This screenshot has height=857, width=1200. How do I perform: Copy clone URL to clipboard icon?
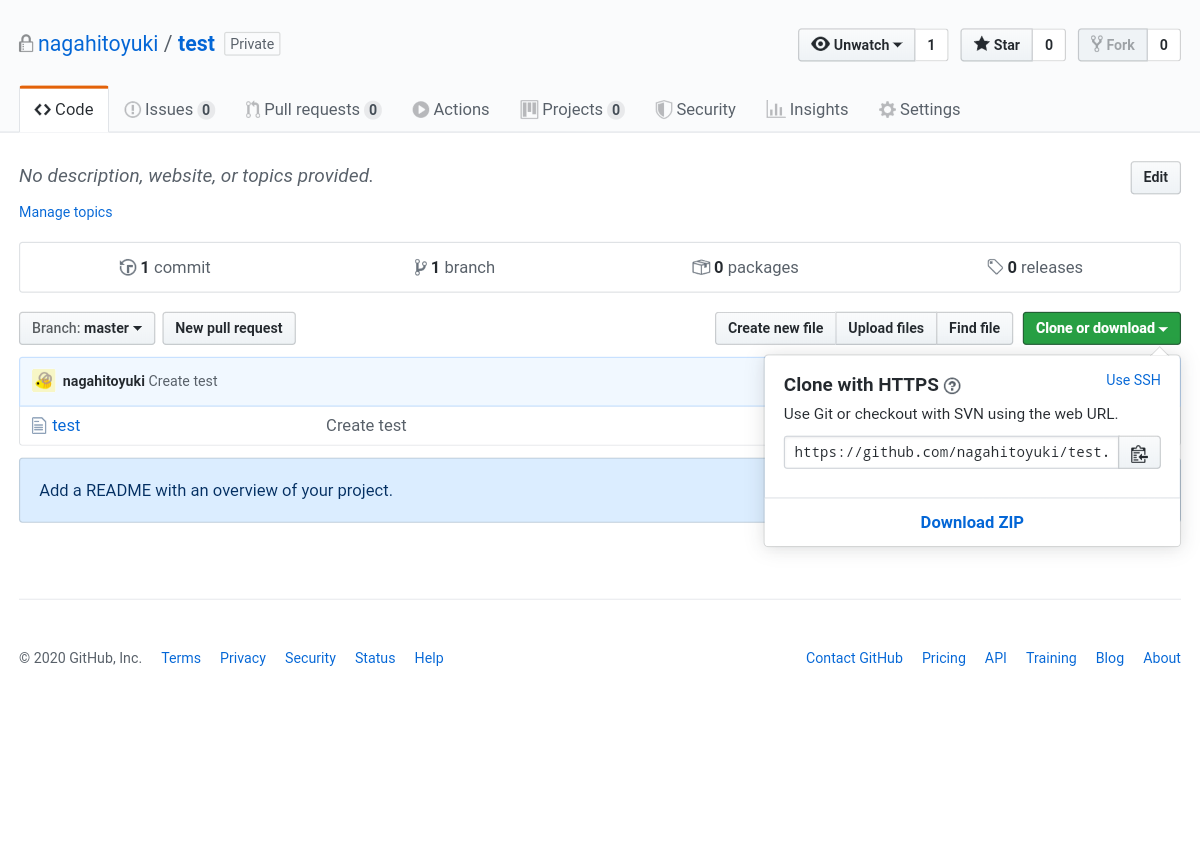pos(1139,453)
